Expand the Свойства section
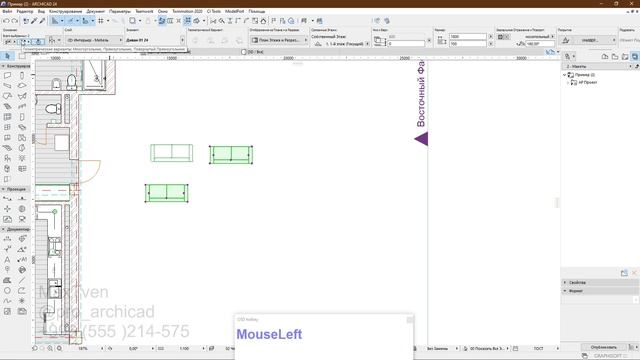This screenshot has height=360, width=640. 565,282
